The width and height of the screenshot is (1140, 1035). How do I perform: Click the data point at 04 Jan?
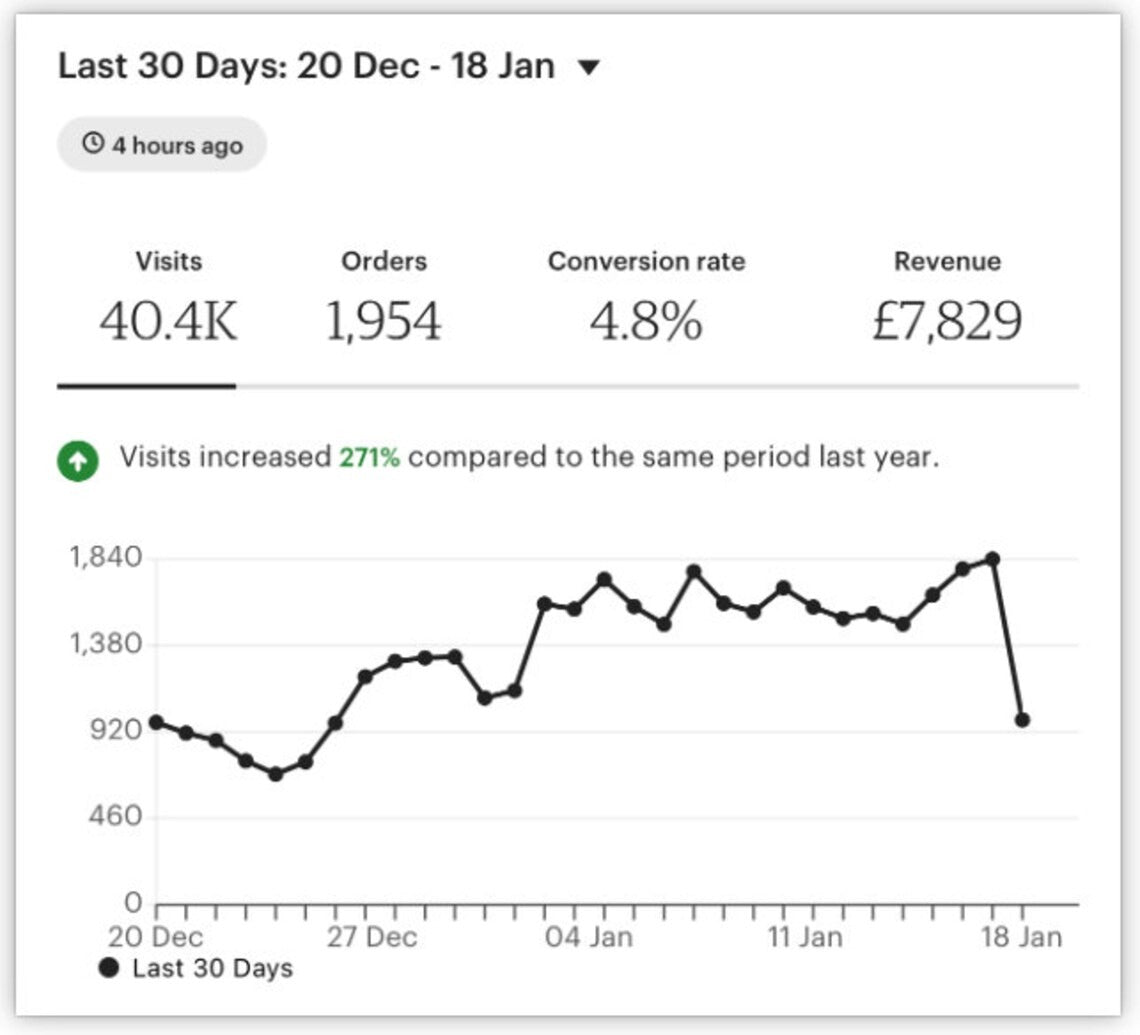604,579
